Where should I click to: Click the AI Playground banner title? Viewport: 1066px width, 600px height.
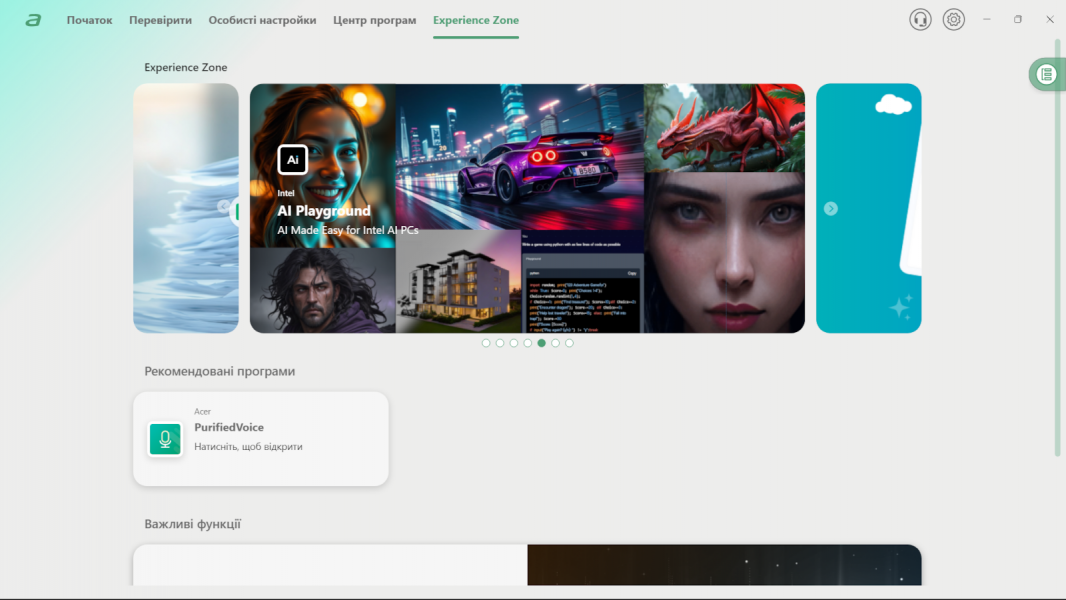[x=324, y=211]
